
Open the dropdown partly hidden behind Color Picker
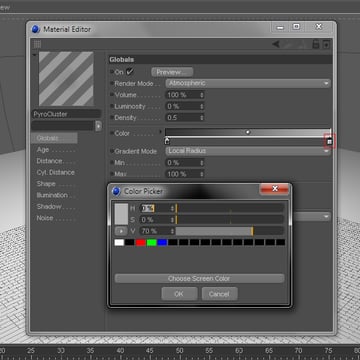click(x=311, y=217)
